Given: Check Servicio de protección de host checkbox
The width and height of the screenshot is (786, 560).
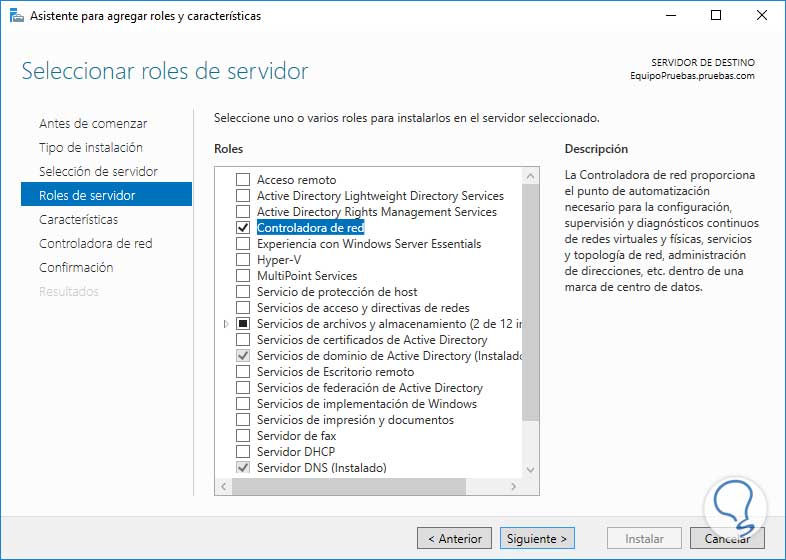Looking at the screenshot, I should pos(243,292).
